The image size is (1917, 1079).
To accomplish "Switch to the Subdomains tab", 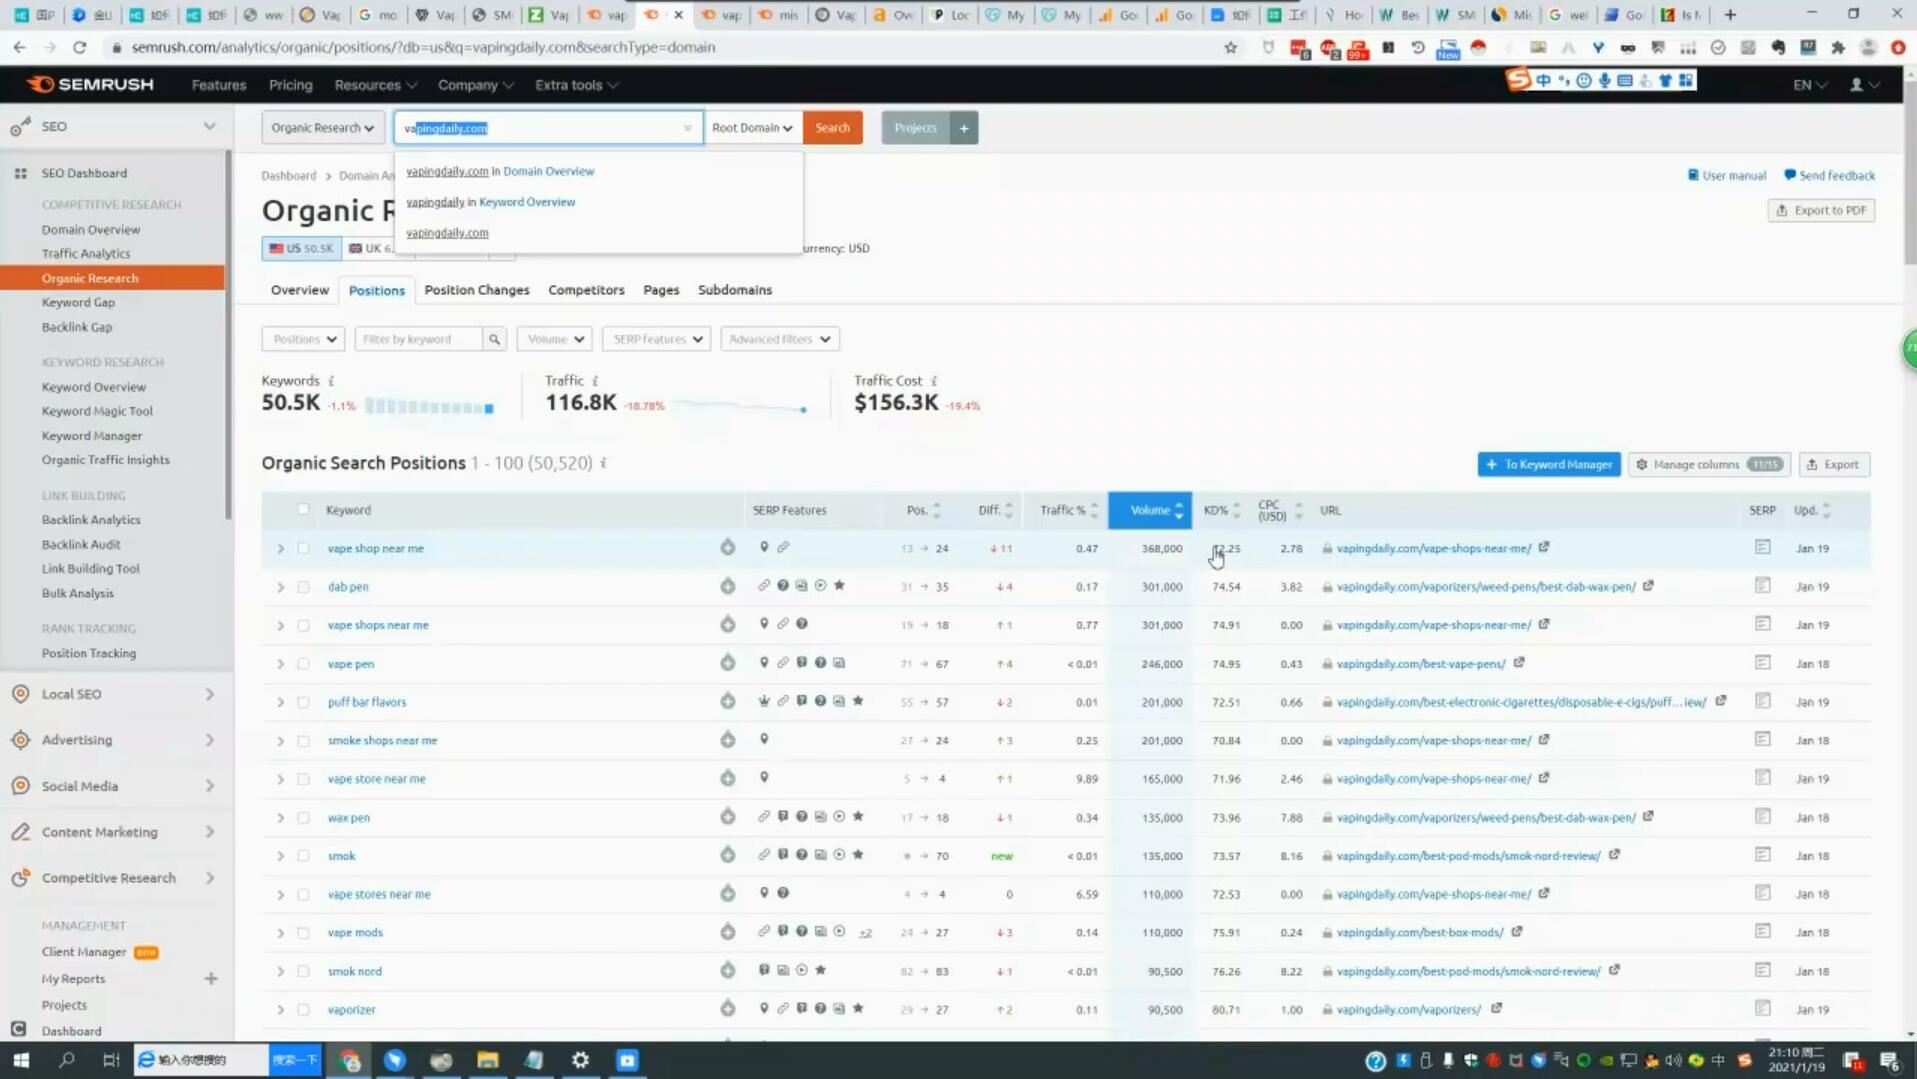I will pyautogui.click(x=734, y=290).
